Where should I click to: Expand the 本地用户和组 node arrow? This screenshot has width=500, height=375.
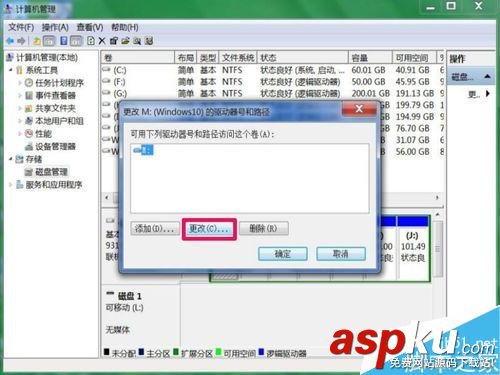tap(20, 121)
